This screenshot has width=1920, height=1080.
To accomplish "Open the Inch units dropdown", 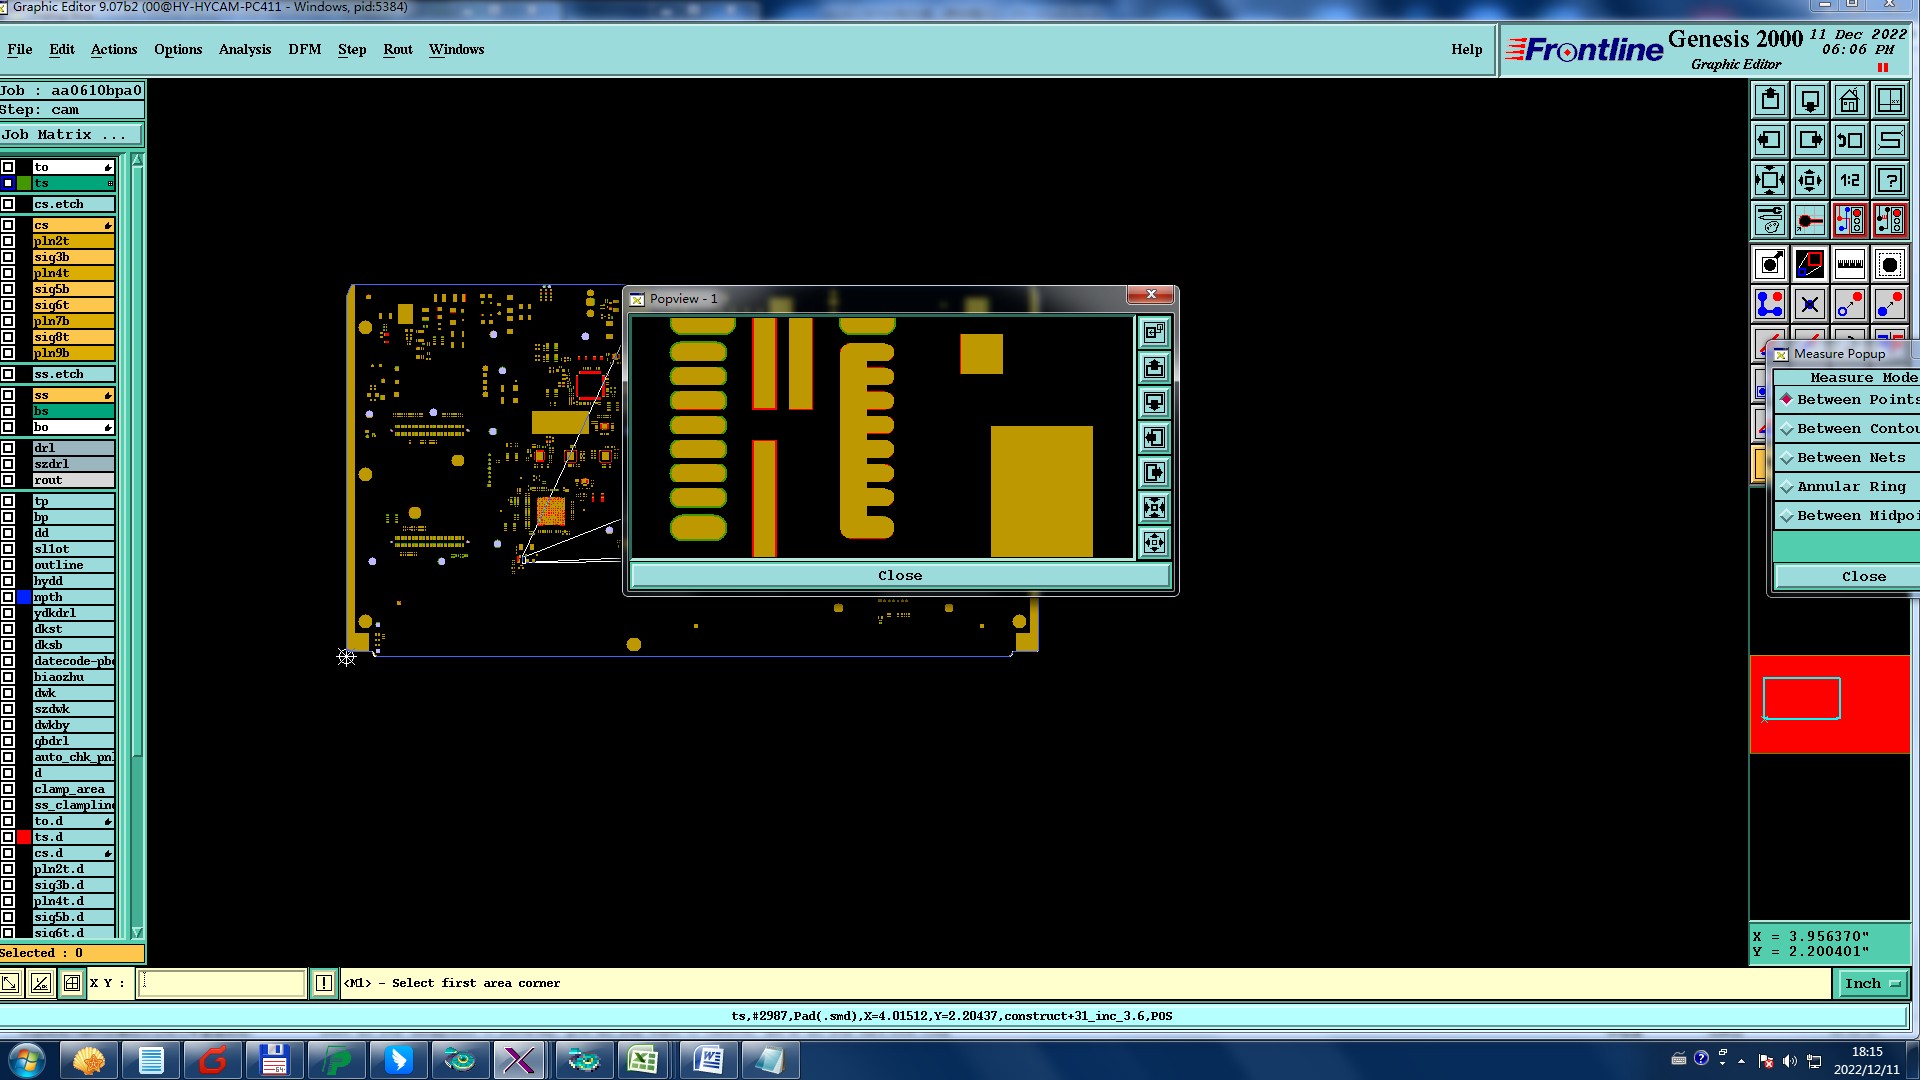I will pos(1870,983).
